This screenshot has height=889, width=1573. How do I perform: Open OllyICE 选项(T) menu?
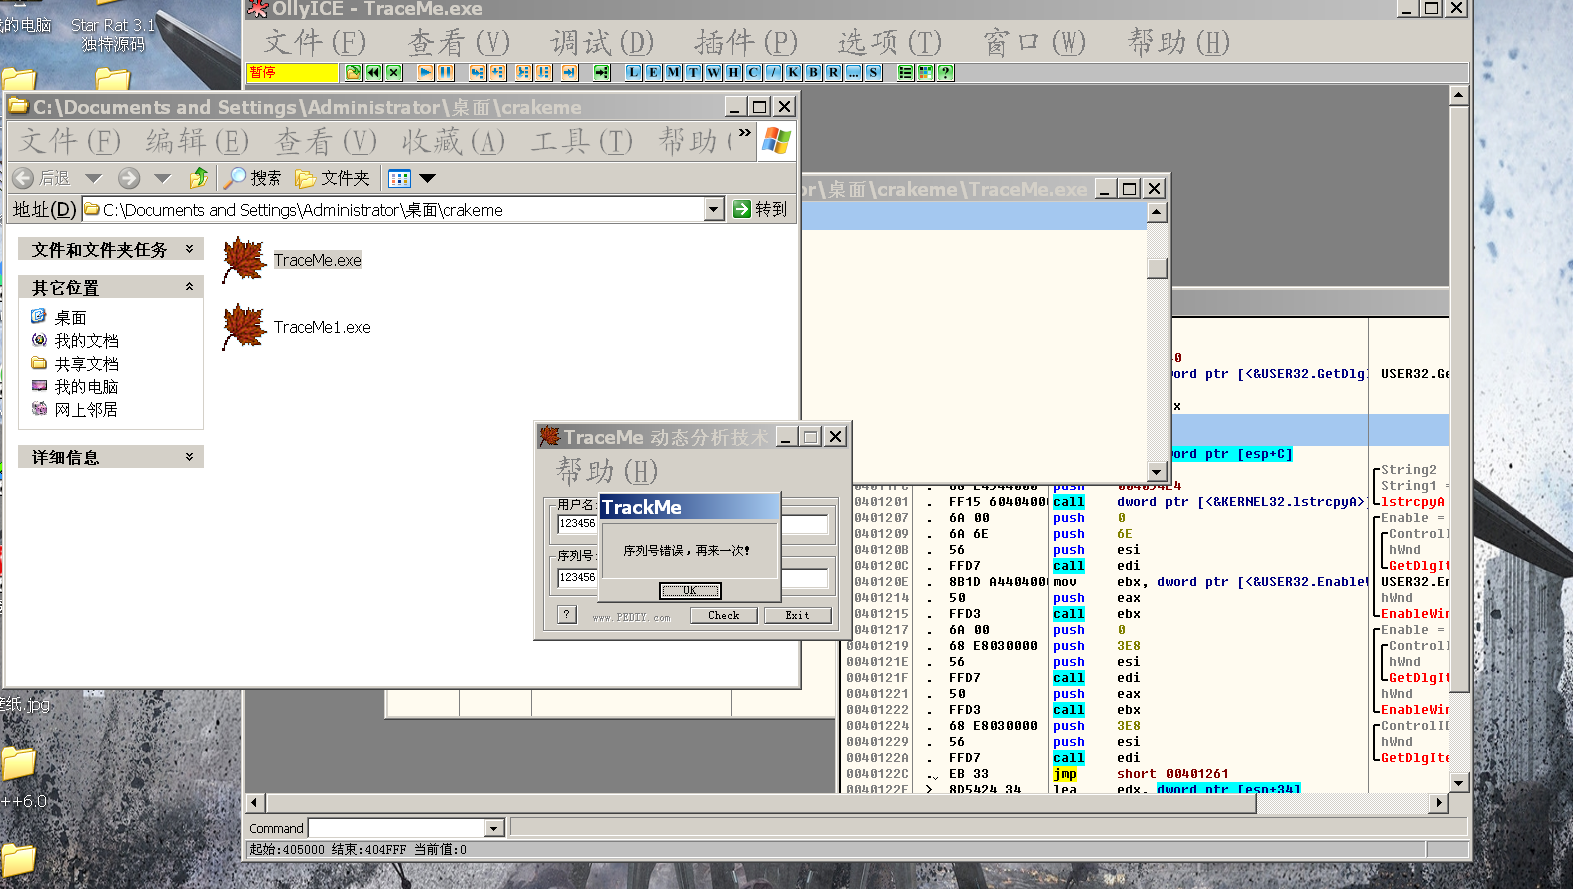890,42
